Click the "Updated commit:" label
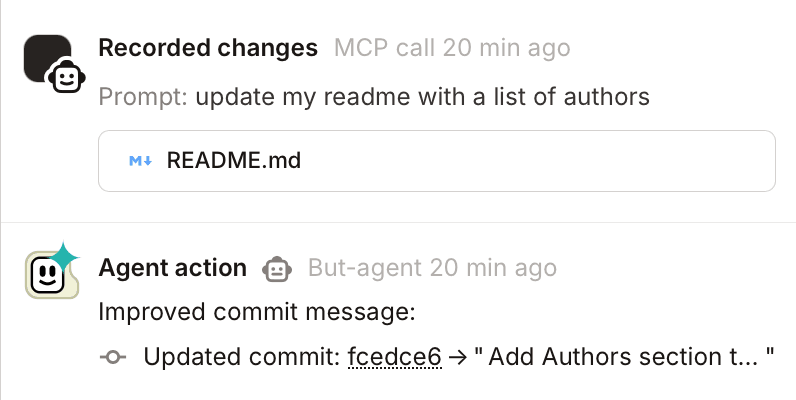 pos(241,357)
